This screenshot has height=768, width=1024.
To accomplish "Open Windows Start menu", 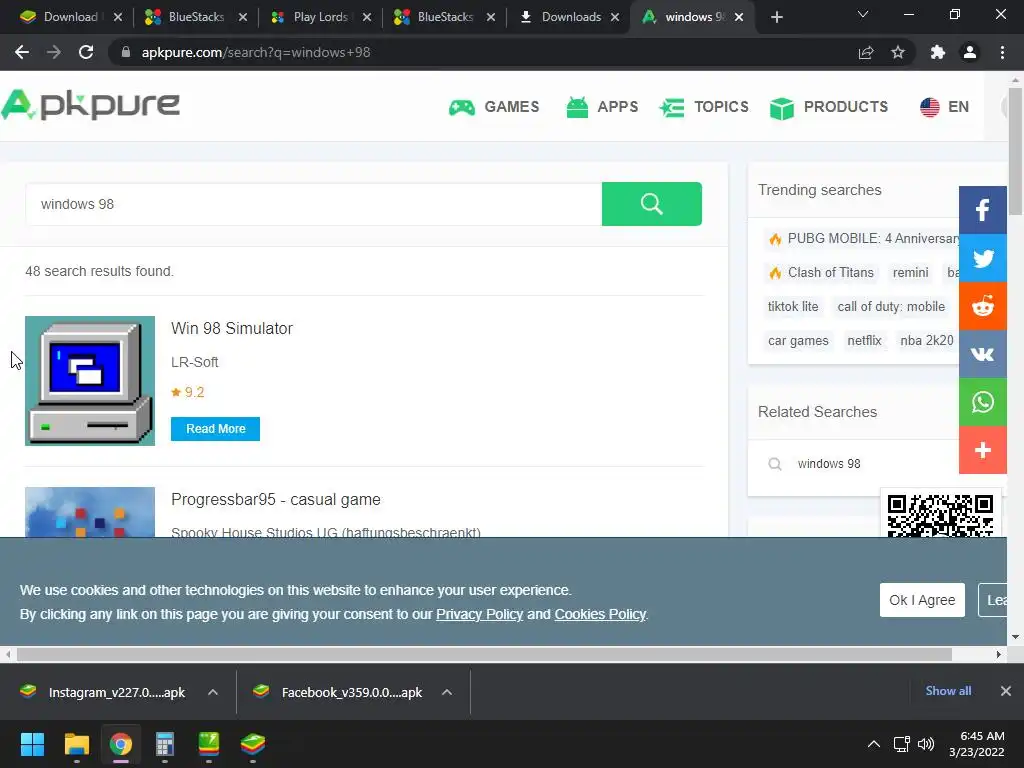I will pyautogui.click(x=32, y=744).
